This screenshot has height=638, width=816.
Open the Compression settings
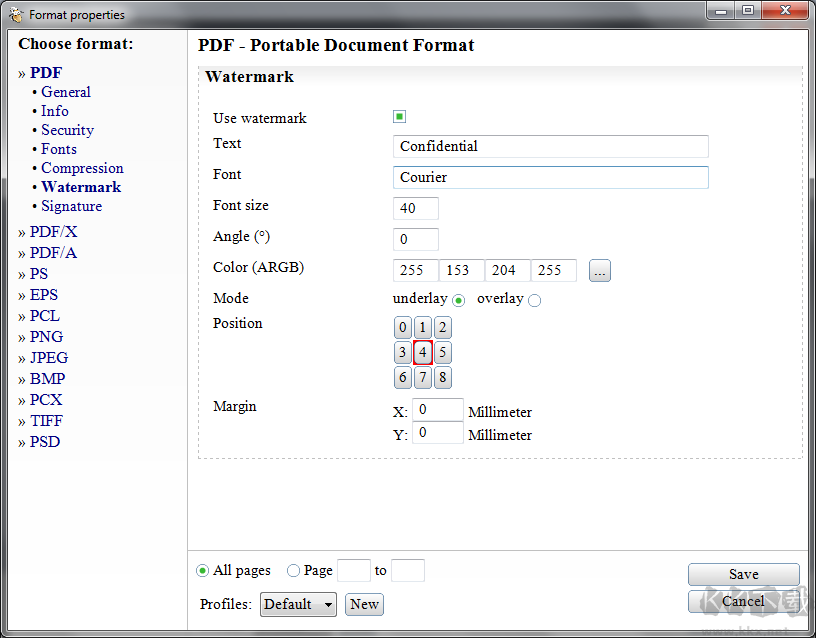click(x=82, y=168)
